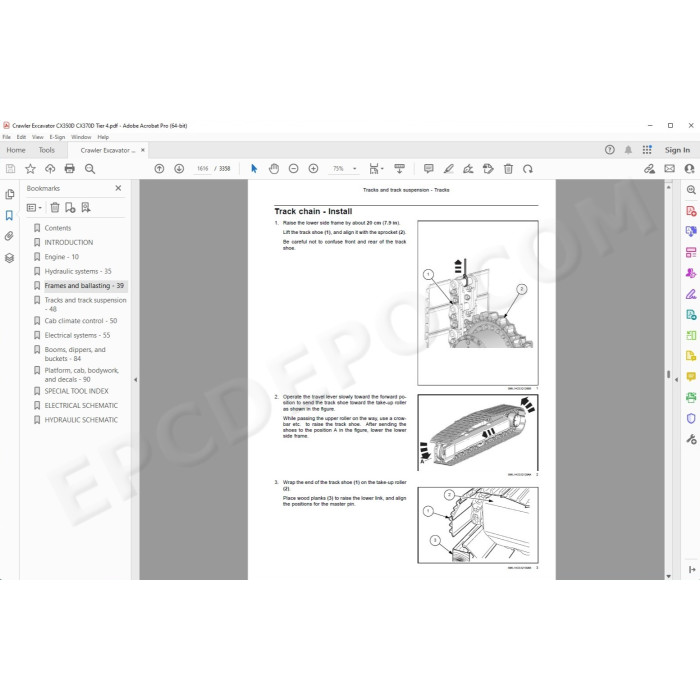Open the Attachments paperclip panel

coord(9,236)
